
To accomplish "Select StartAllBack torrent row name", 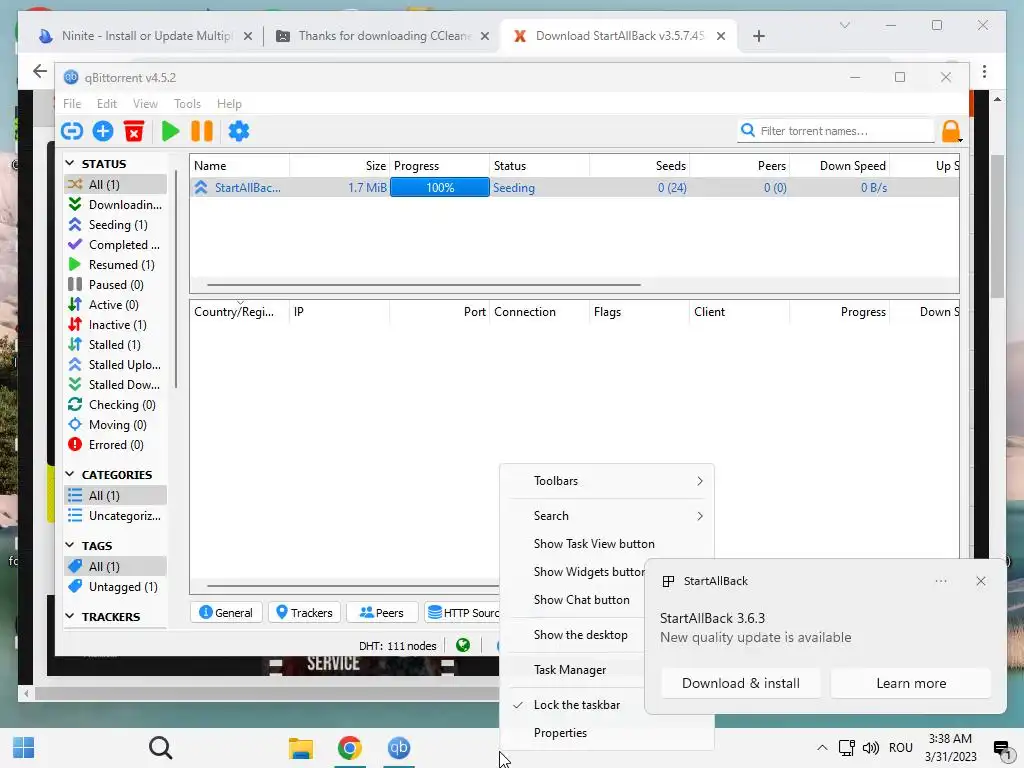I will click(248, 187).
